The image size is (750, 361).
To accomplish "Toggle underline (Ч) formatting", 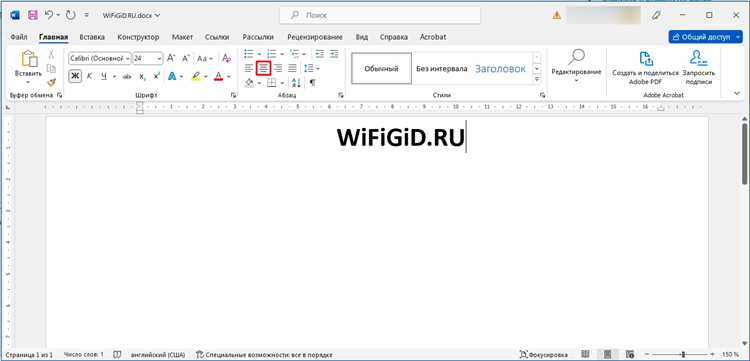I will click(104, 77).
